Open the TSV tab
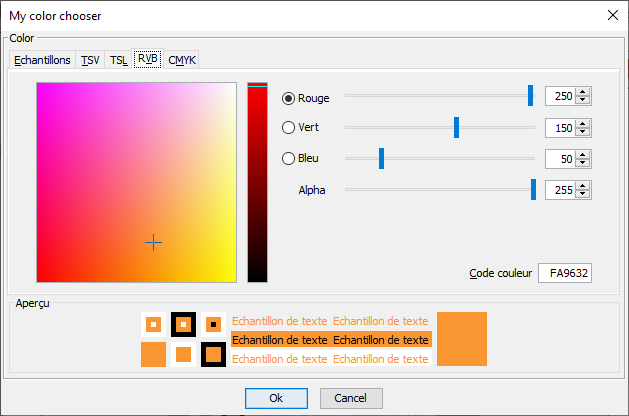The height and width of the screenshot is (416, 629). point(91,61)
